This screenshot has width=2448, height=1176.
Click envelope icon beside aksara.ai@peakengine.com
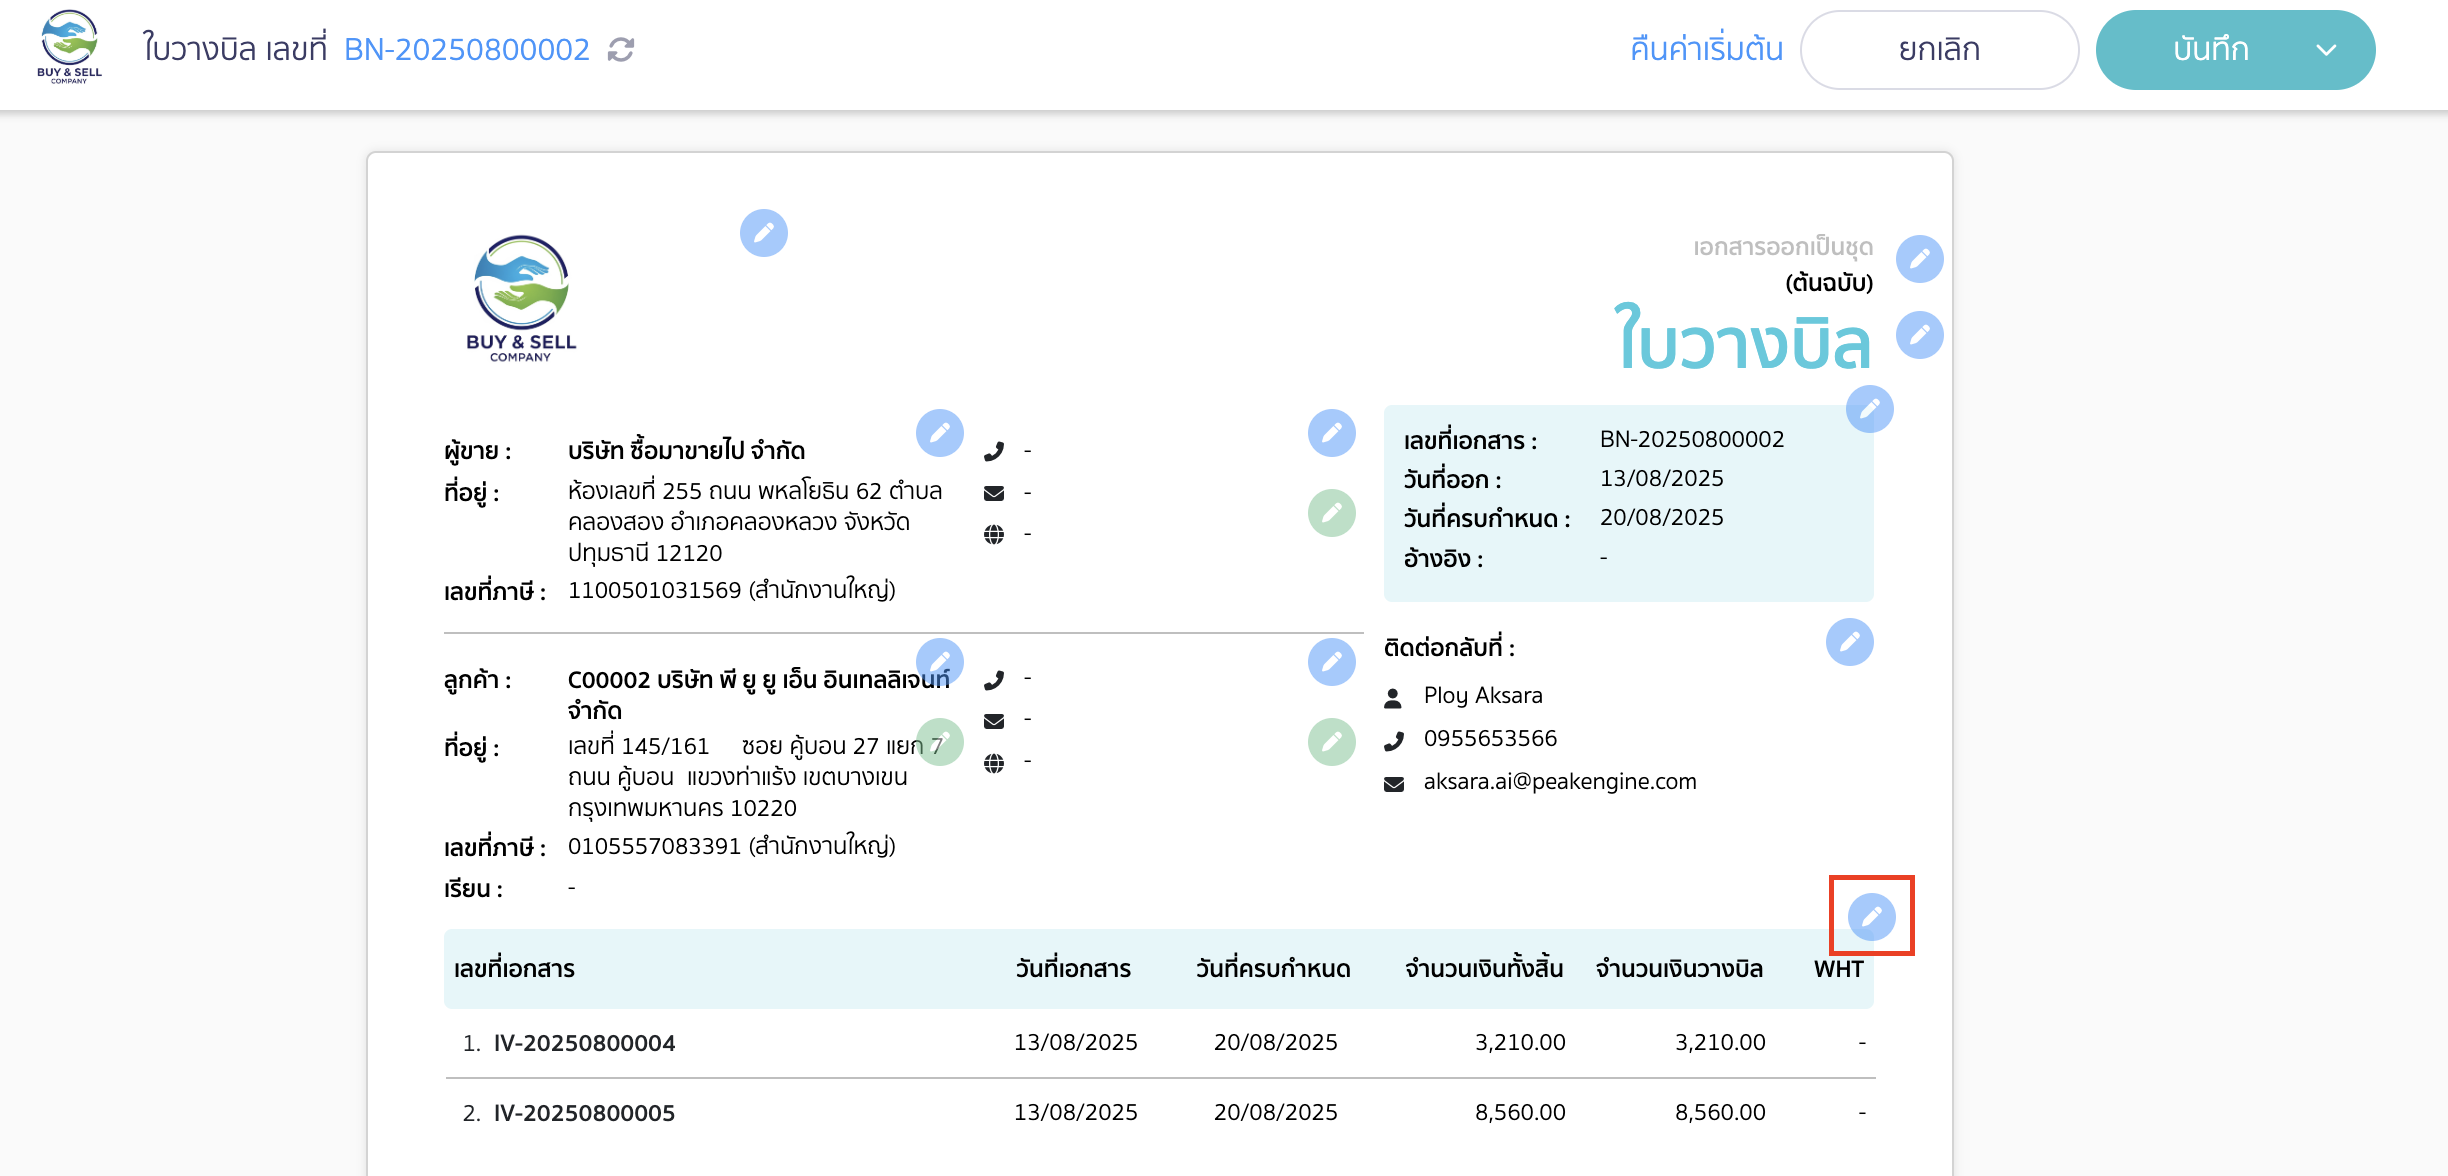1394,784
